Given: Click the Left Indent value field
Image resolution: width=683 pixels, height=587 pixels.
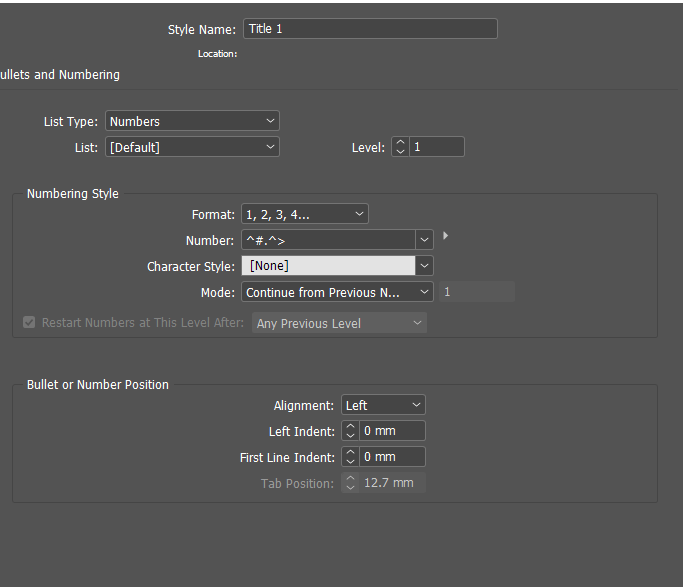Looking at the screenshot, I should (x=392, y=431).
